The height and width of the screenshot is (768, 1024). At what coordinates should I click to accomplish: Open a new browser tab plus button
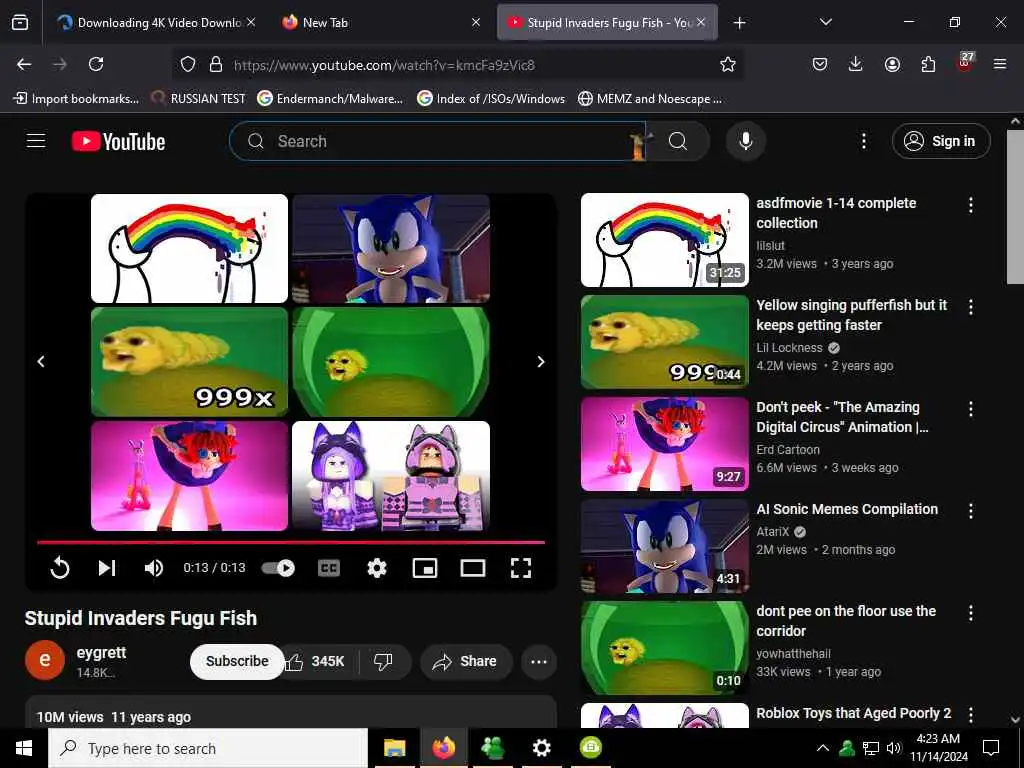coord(739,23)
